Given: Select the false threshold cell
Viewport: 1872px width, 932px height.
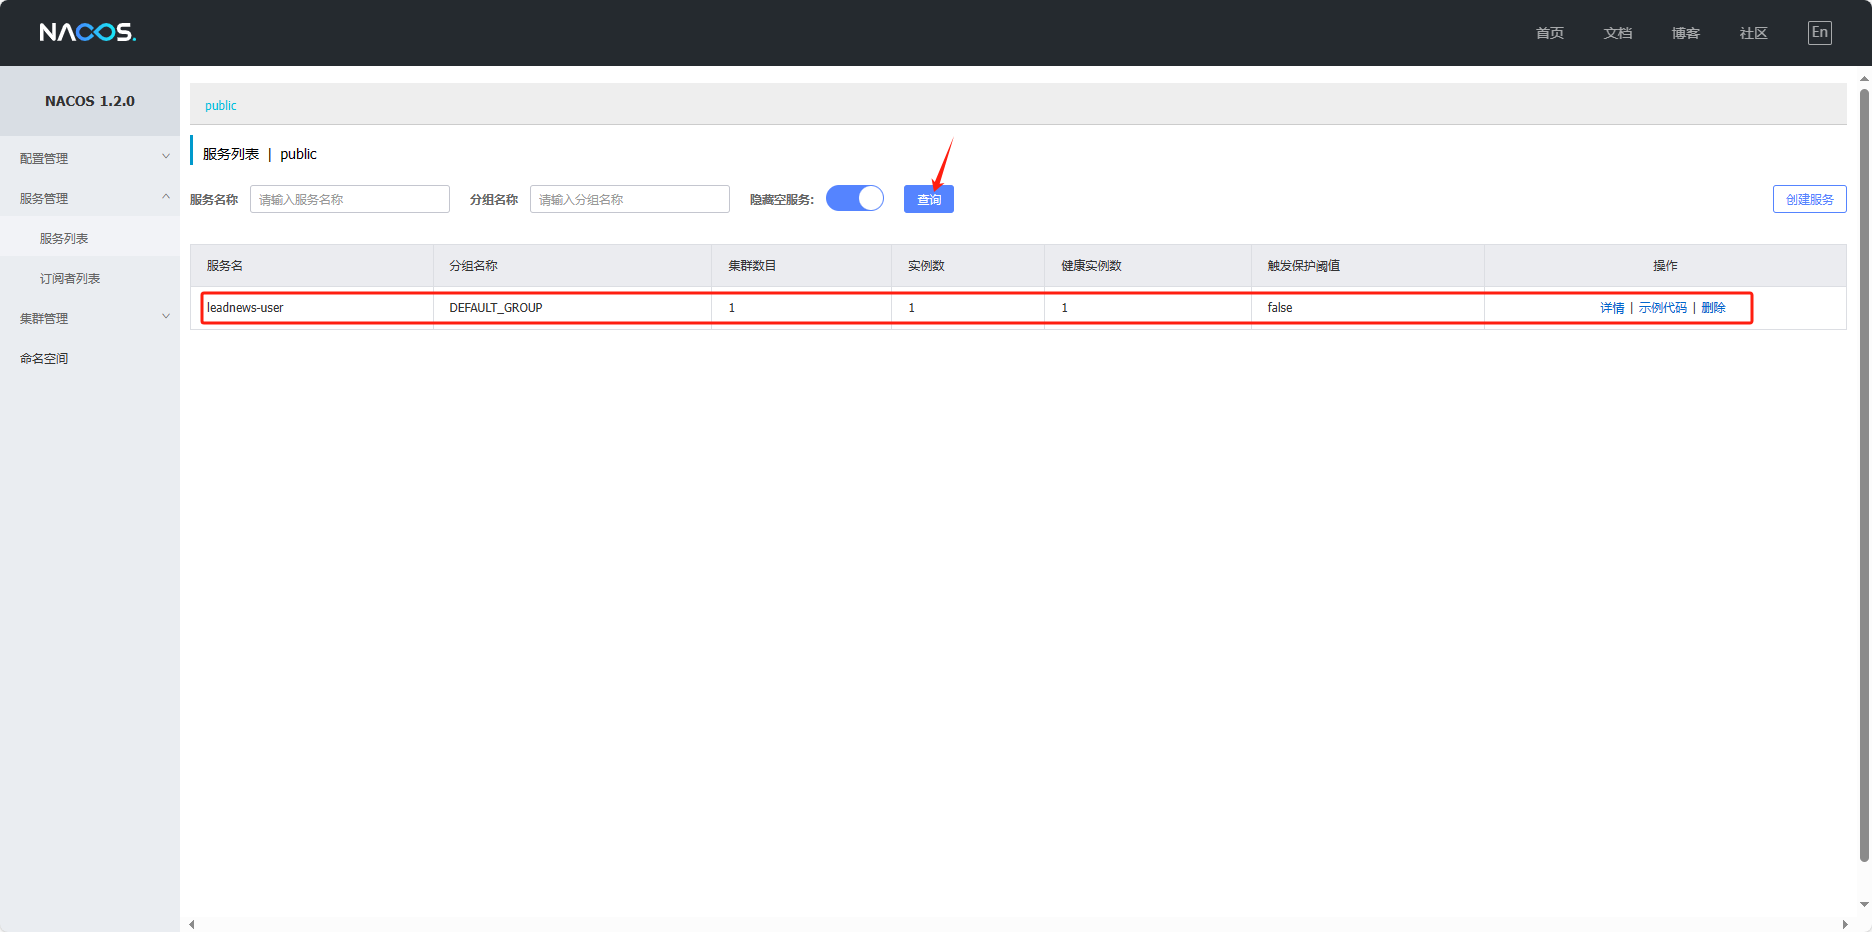Looking at the screenshot, I should point(1368,308).
